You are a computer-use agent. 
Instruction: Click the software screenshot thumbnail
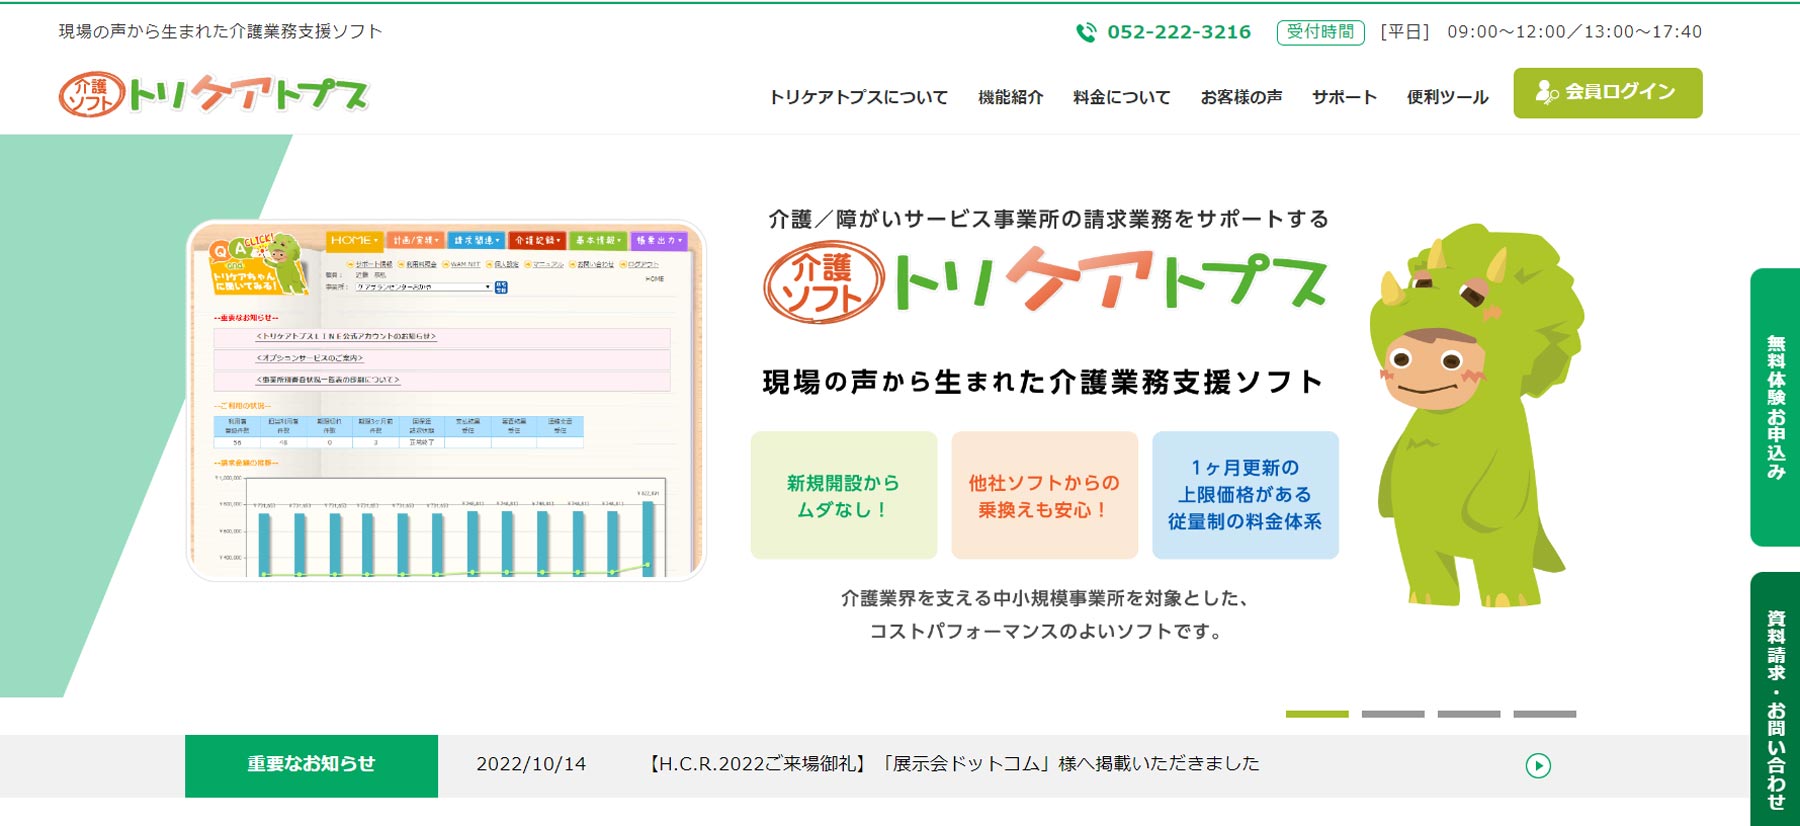[x=446, y=400]
